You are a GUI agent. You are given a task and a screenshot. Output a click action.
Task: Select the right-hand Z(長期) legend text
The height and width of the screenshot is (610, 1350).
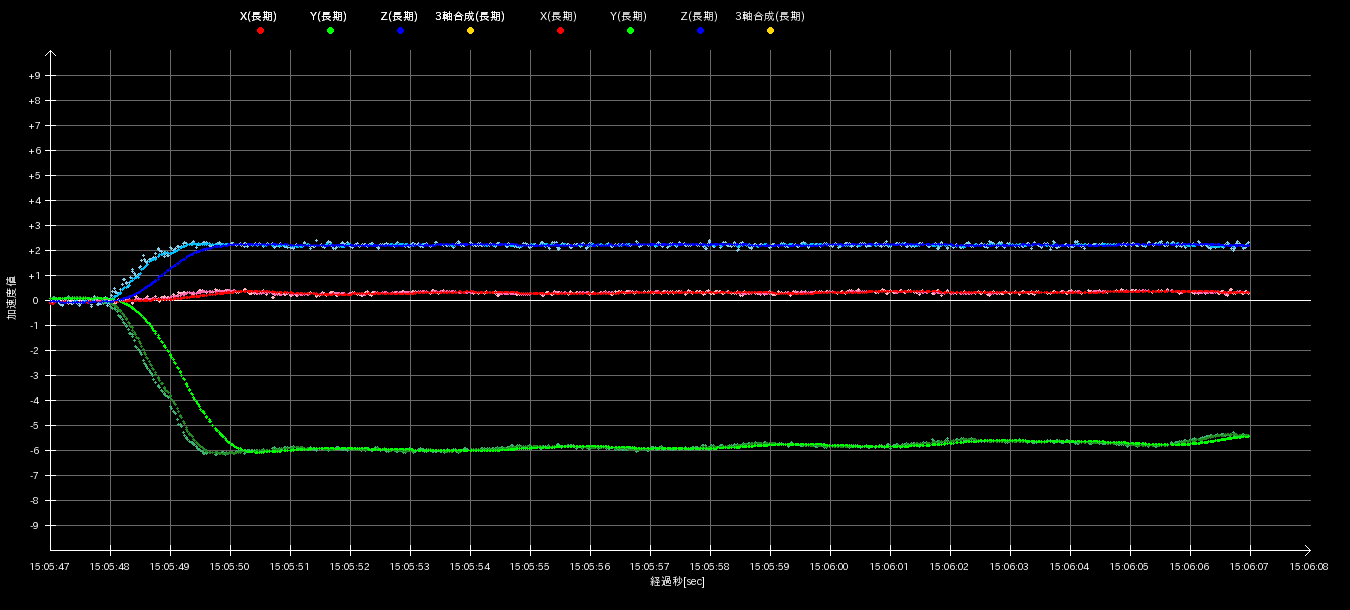[x=698, y=16]
